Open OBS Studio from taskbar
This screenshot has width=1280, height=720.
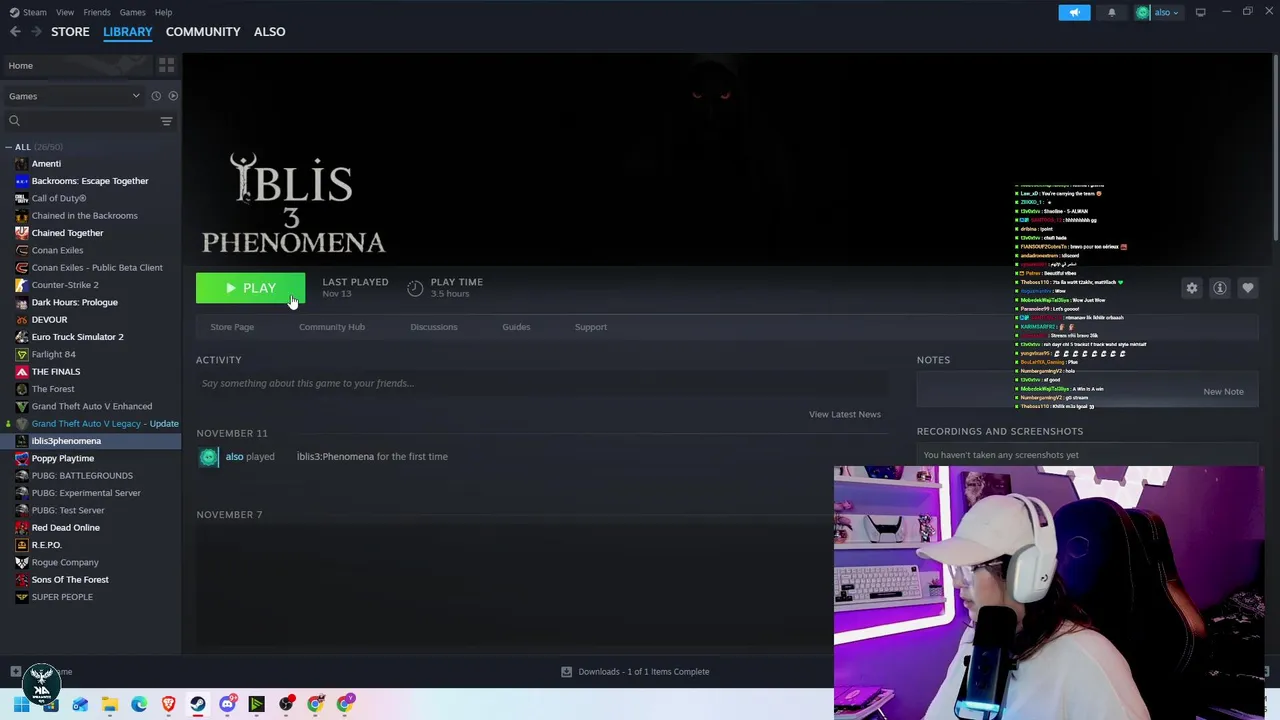286,704
